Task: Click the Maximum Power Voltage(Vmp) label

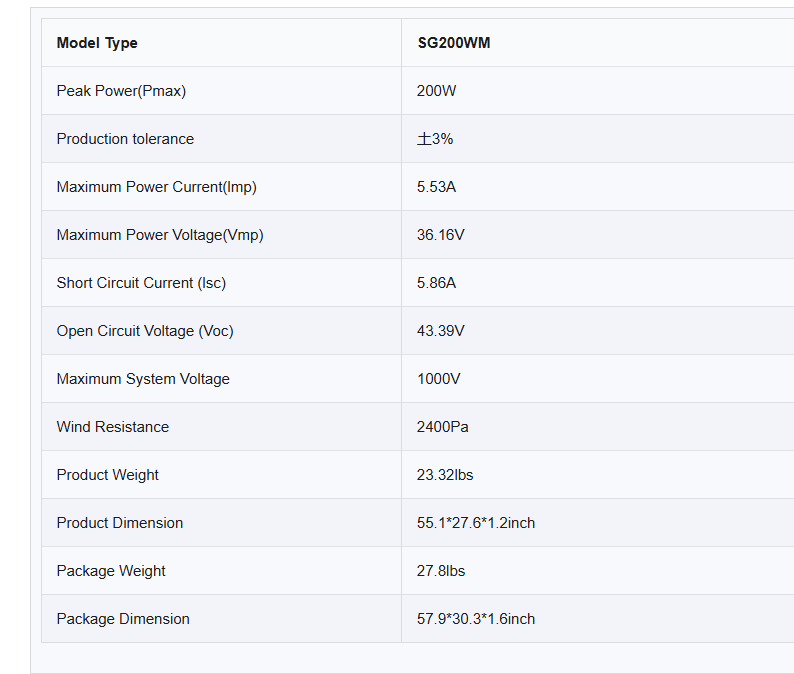Action: pyautogui.click(x=160, y=235)
